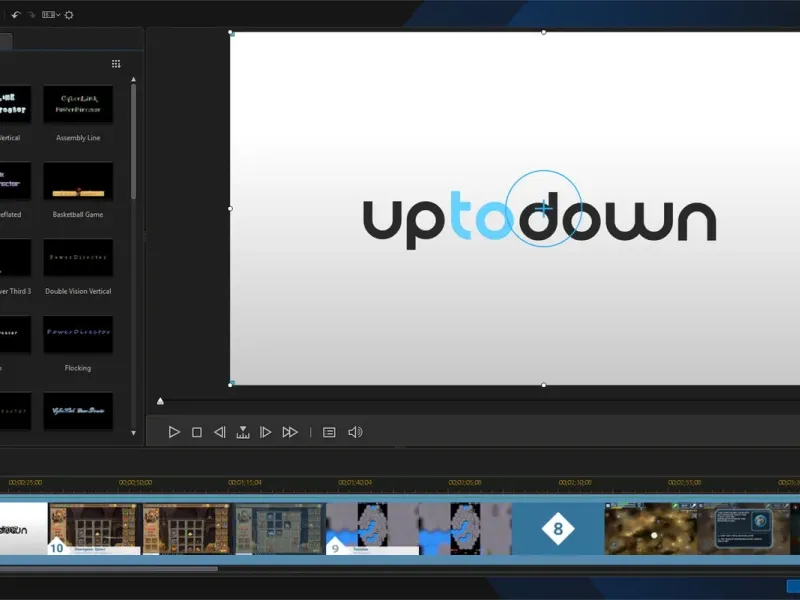Click library scrollbar down arrow
Viewport: 800px width, 600px height.
[134, 433]
